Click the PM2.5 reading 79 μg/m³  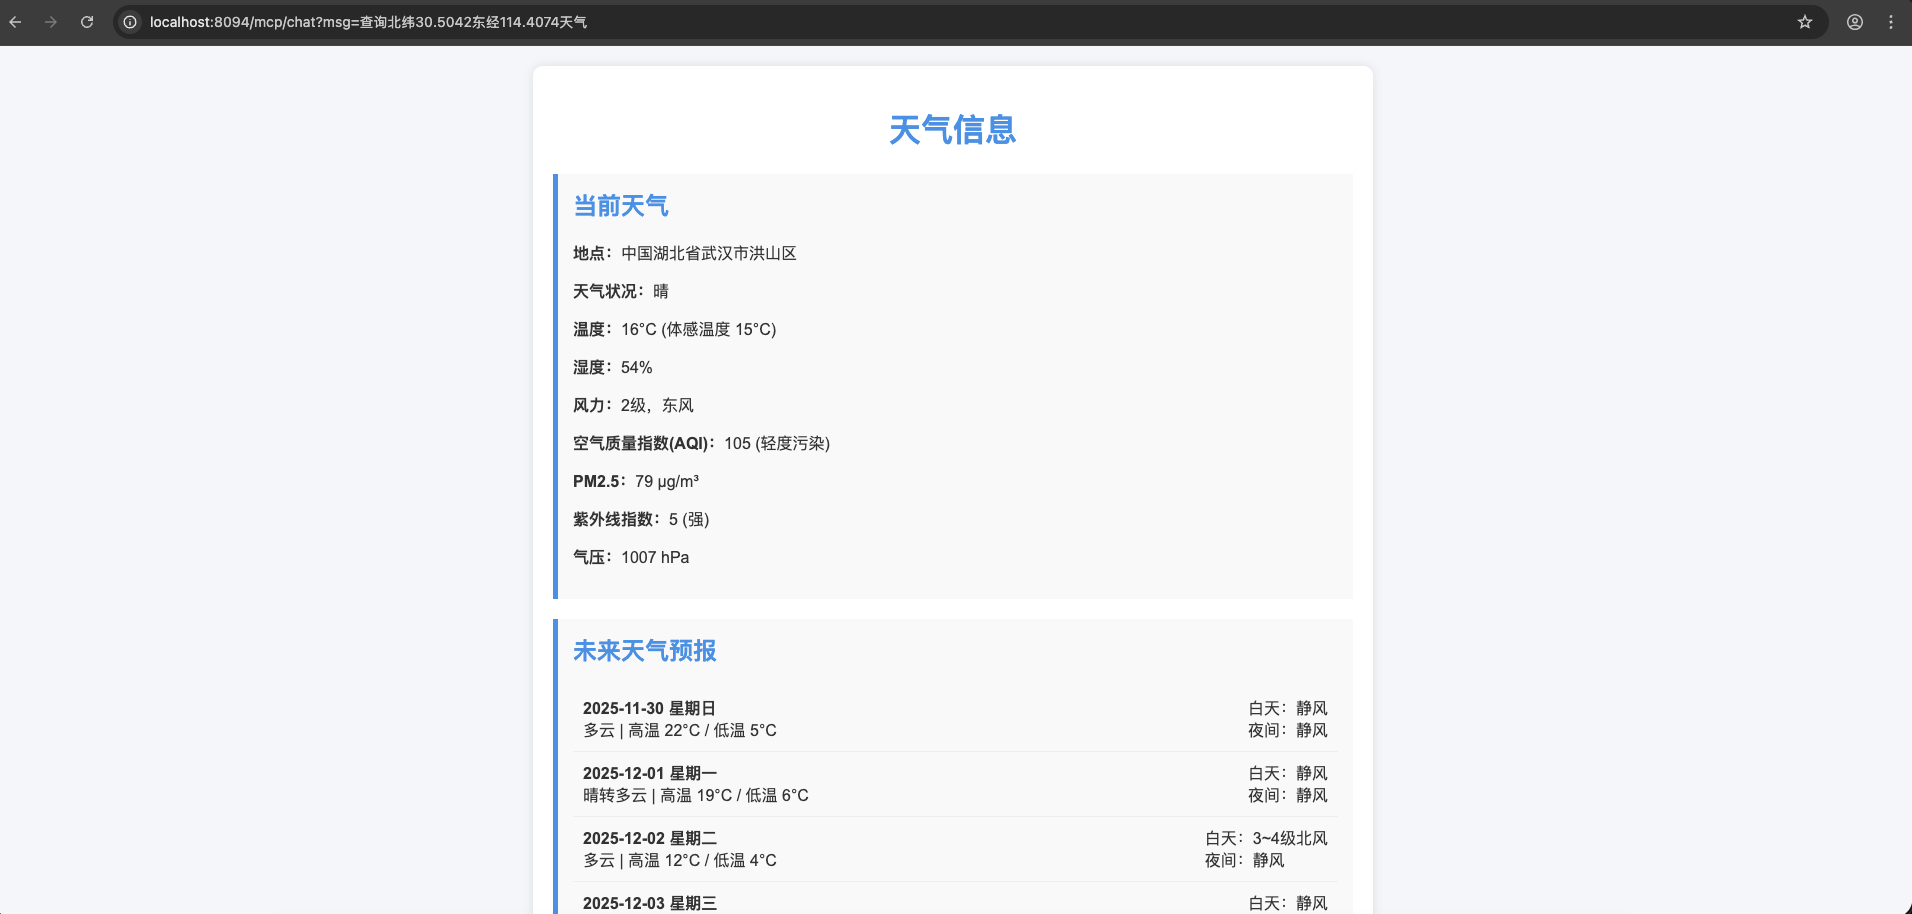(x=666, y=482)
